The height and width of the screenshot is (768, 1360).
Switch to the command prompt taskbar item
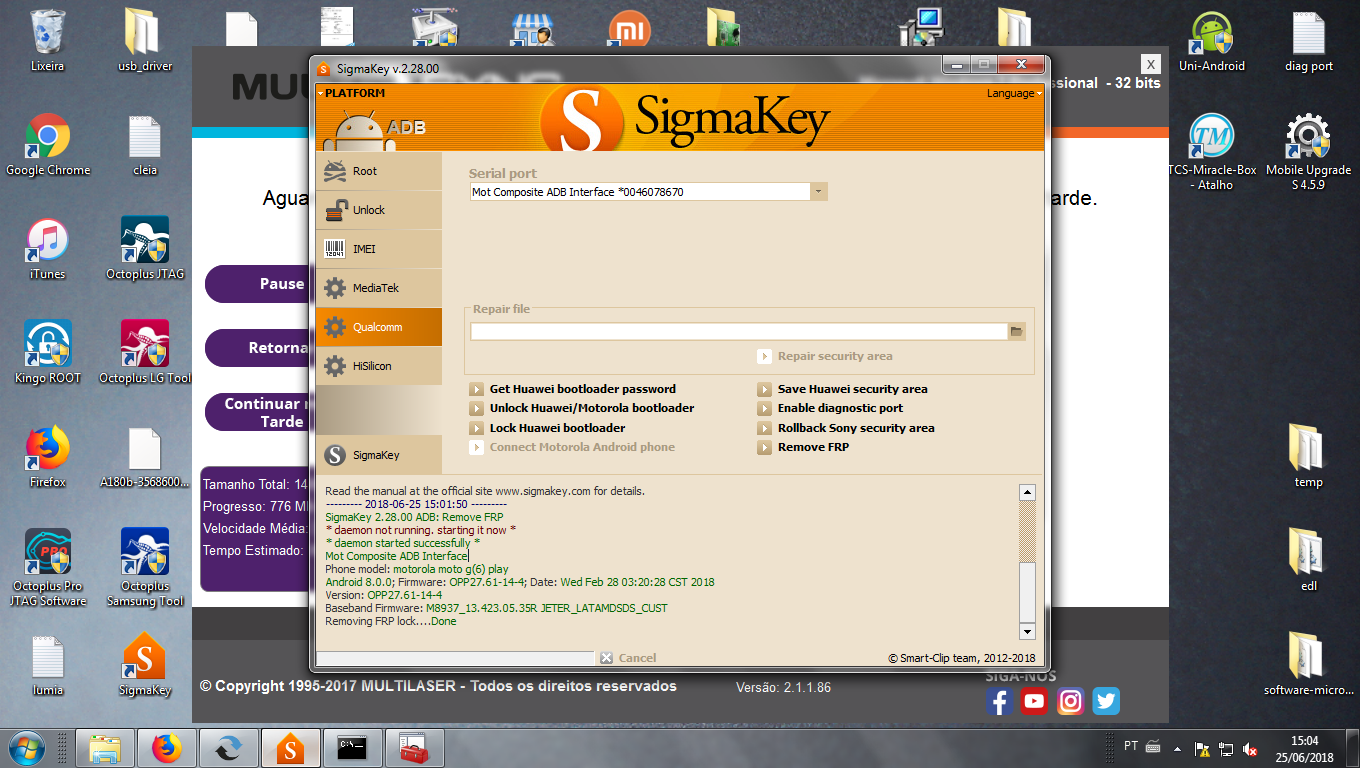click(x=351, y=748)
